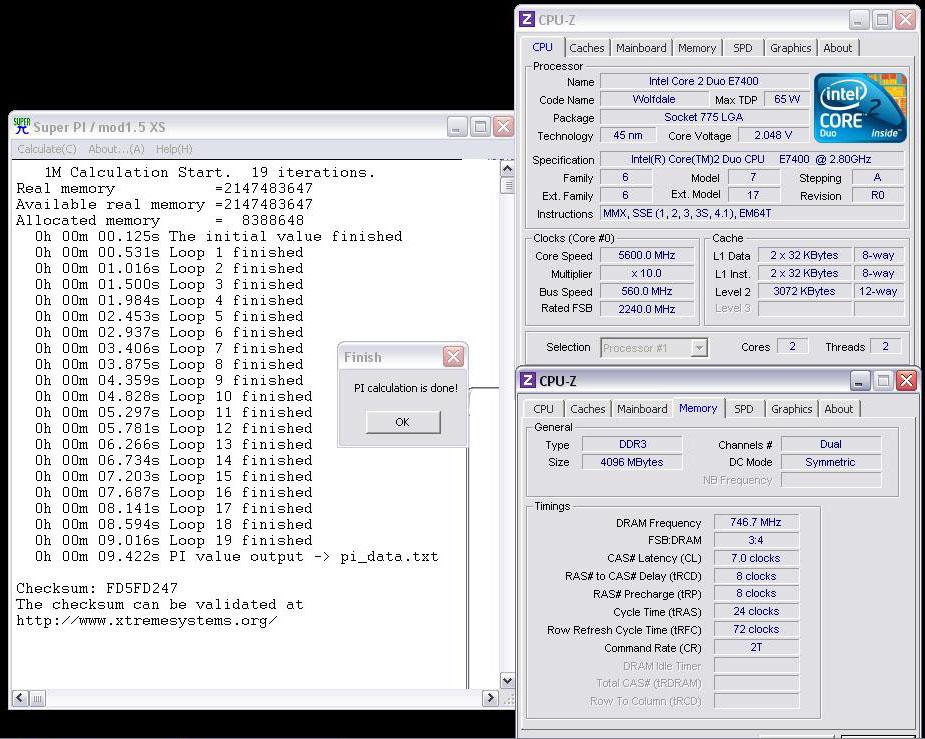This screenshot has height=739, width=925.
Task: Click the Rated FSB value 2240.0 MHz
Action: (x=647, y=309)
